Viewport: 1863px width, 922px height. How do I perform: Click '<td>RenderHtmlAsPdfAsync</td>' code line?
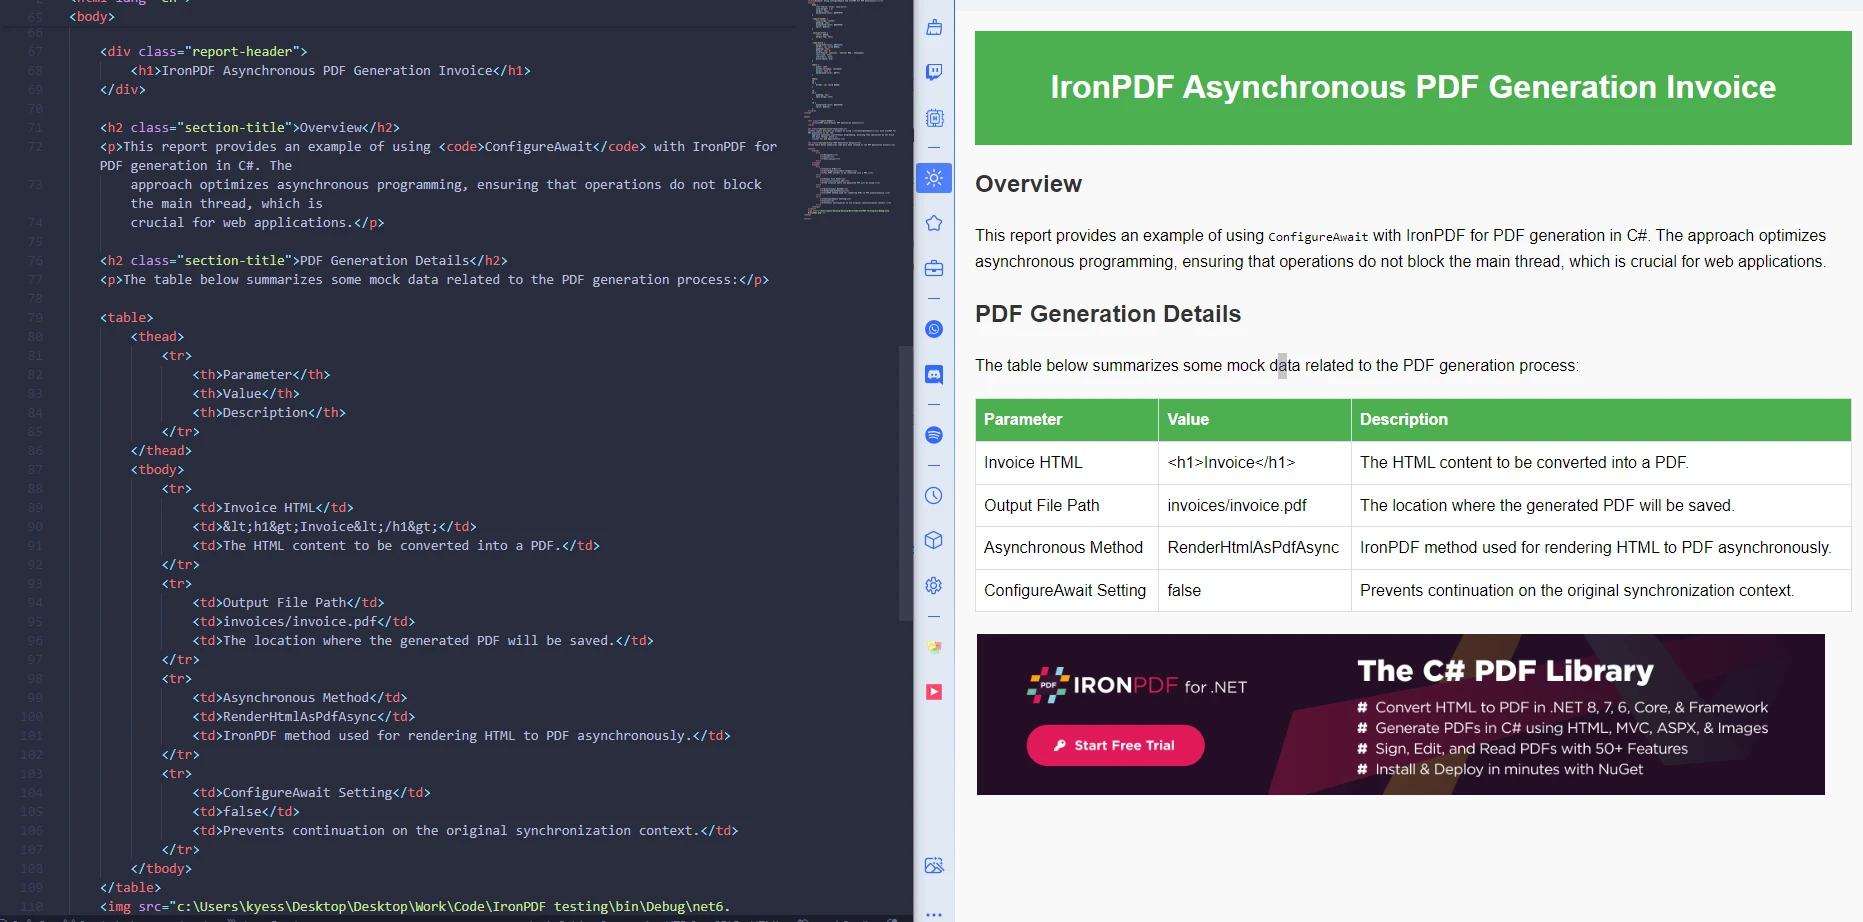(304, 717)
